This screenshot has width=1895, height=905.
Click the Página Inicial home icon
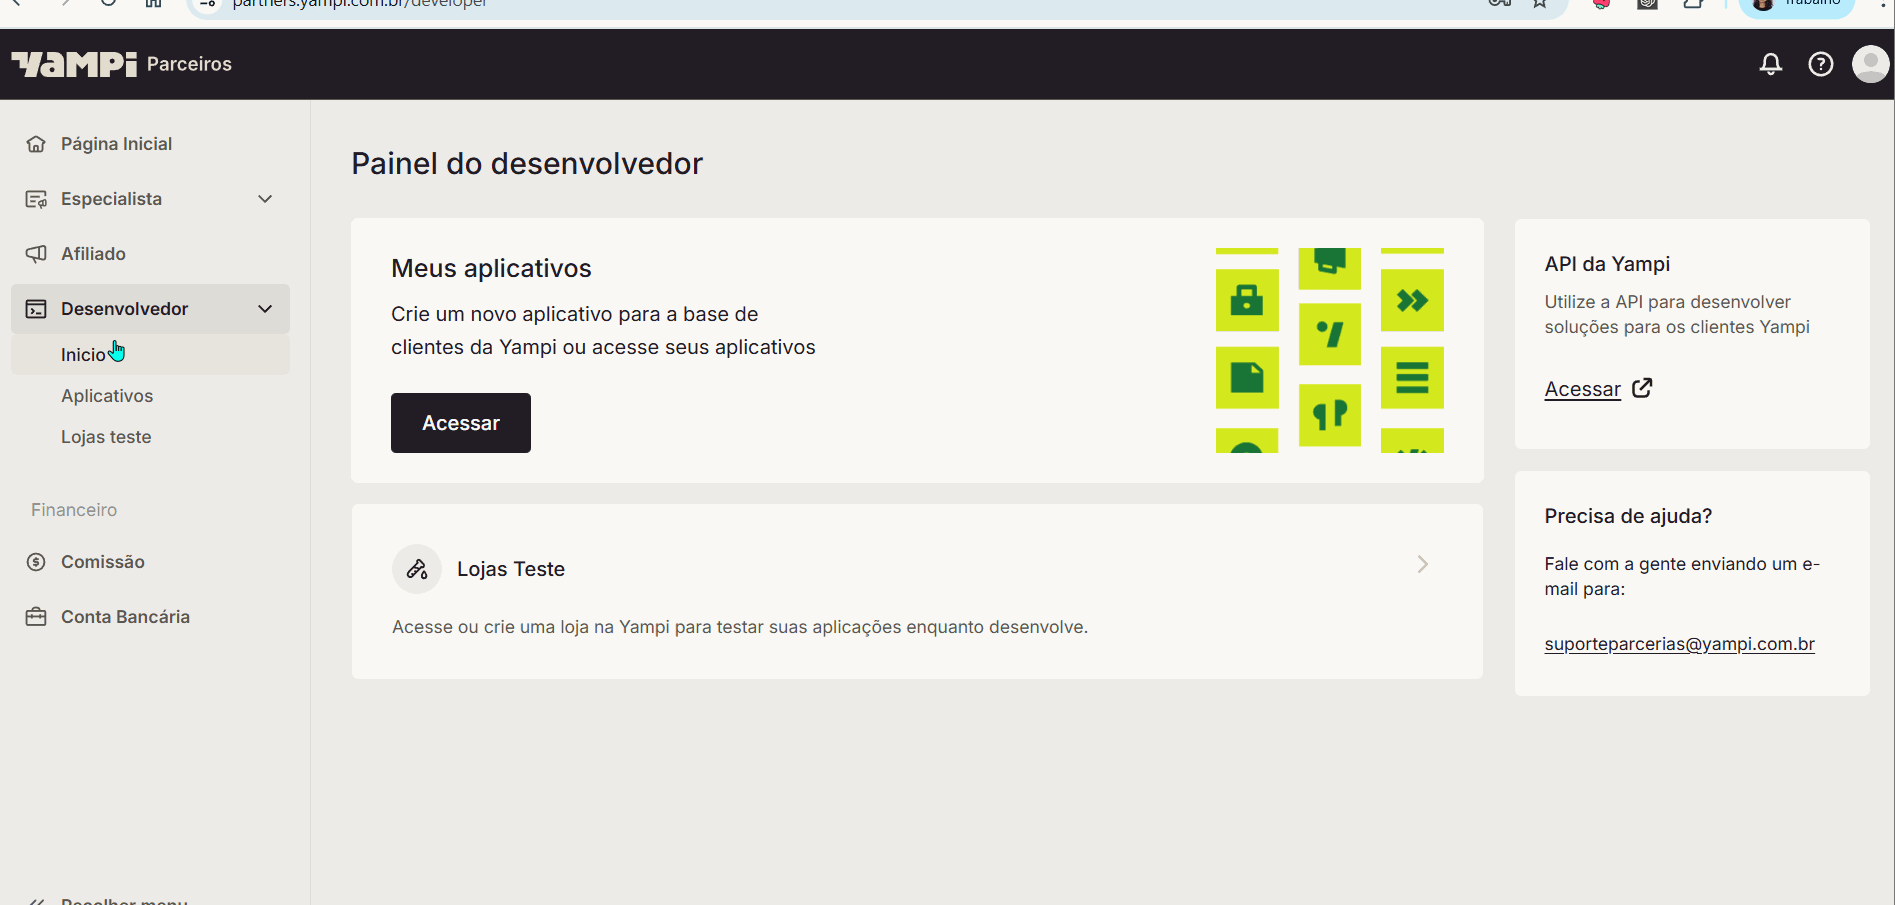tap(36, 144)
